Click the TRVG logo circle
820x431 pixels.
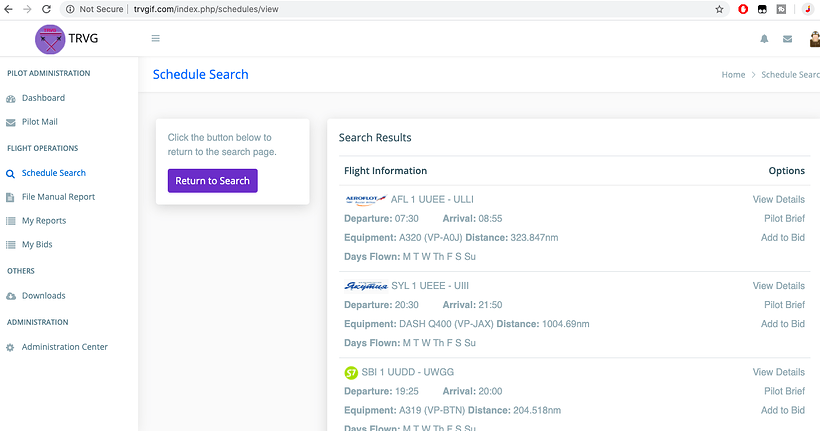50,39
